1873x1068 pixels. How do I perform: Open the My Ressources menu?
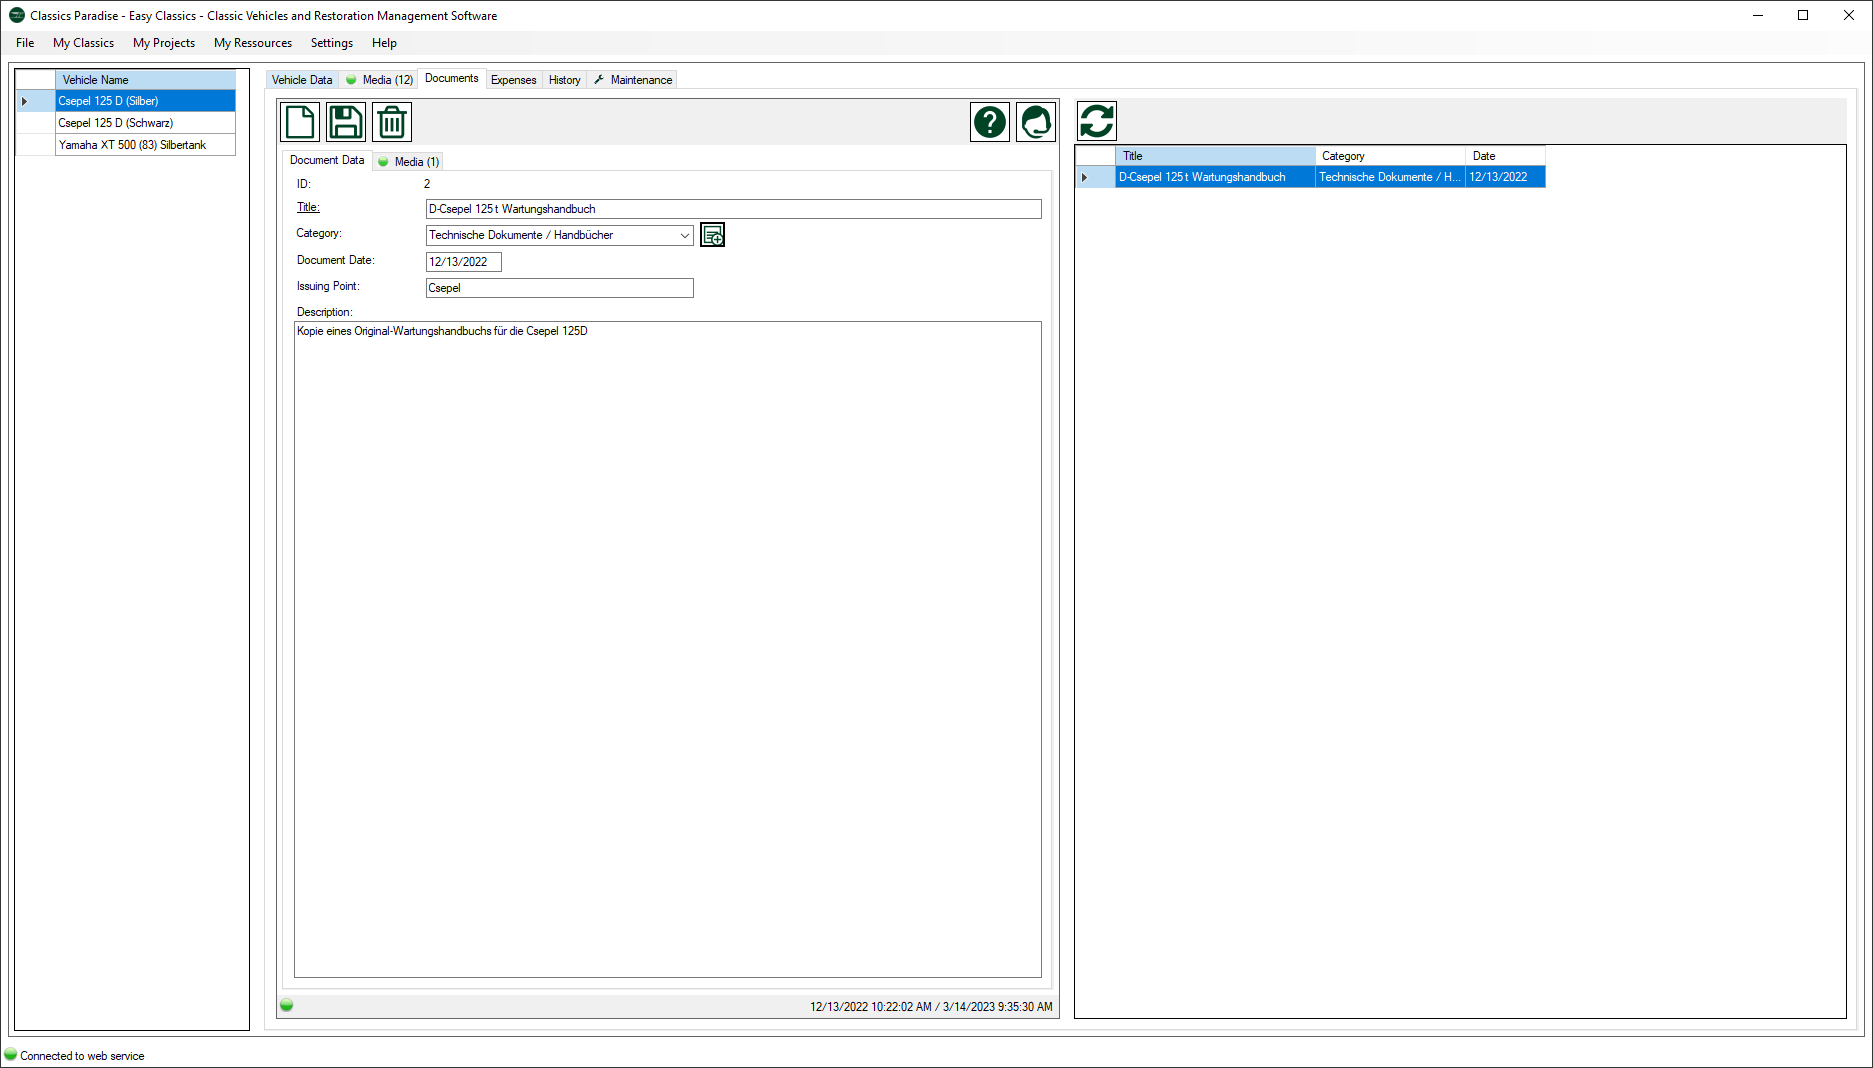253,43
